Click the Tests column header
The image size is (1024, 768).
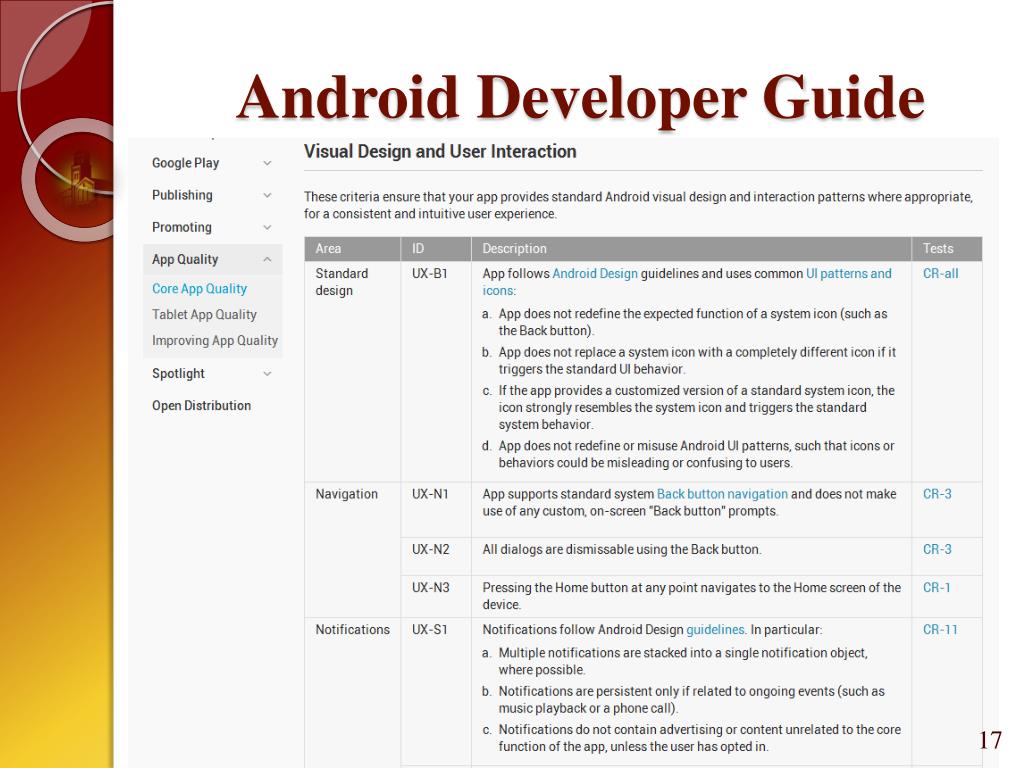point(947,249)
